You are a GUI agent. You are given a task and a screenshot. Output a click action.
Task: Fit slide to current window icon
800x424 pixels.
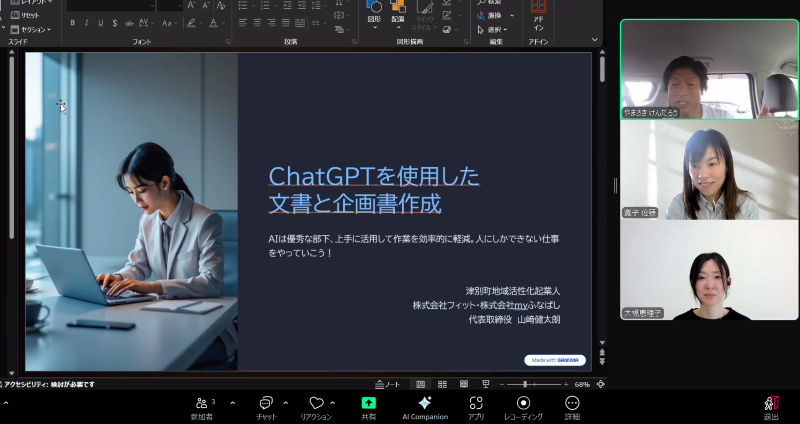click(x=601, y=384)
